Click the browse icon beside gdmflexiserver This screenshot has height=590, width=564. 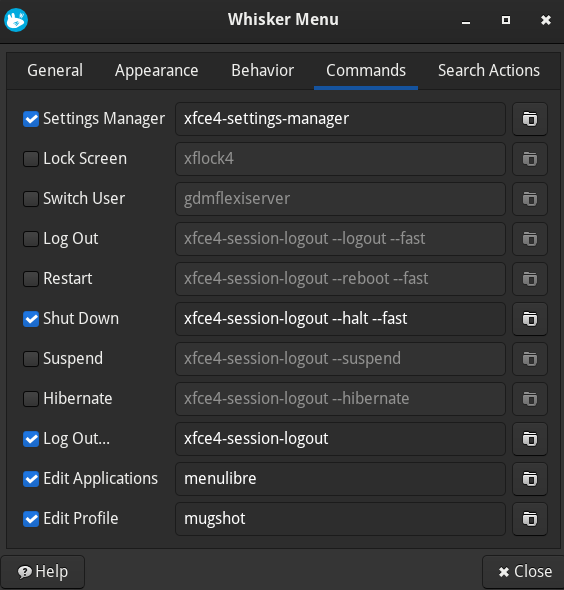coord(529,199)
